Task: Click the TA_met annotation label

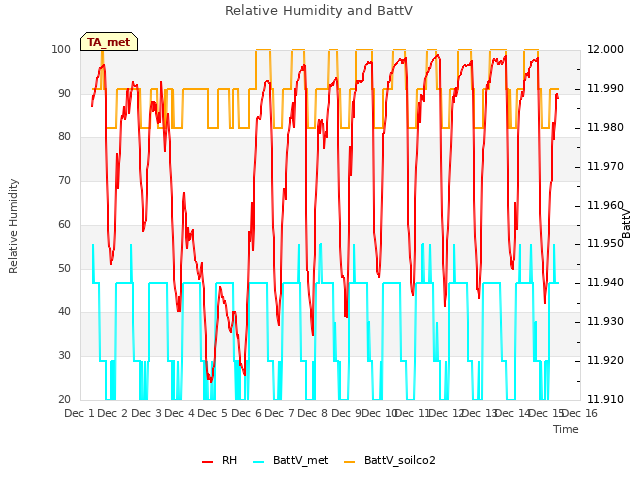Action: pos(109,42)
